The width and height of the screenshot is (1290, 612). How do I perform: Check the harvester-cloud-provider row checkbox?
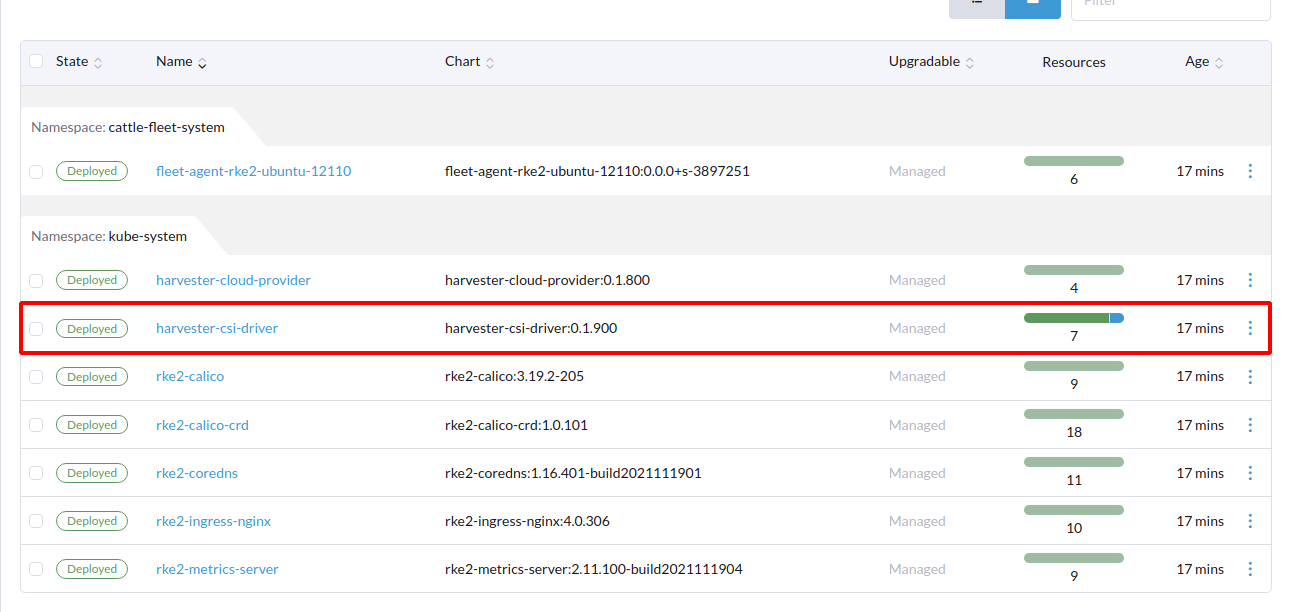(x=36, y=280)
